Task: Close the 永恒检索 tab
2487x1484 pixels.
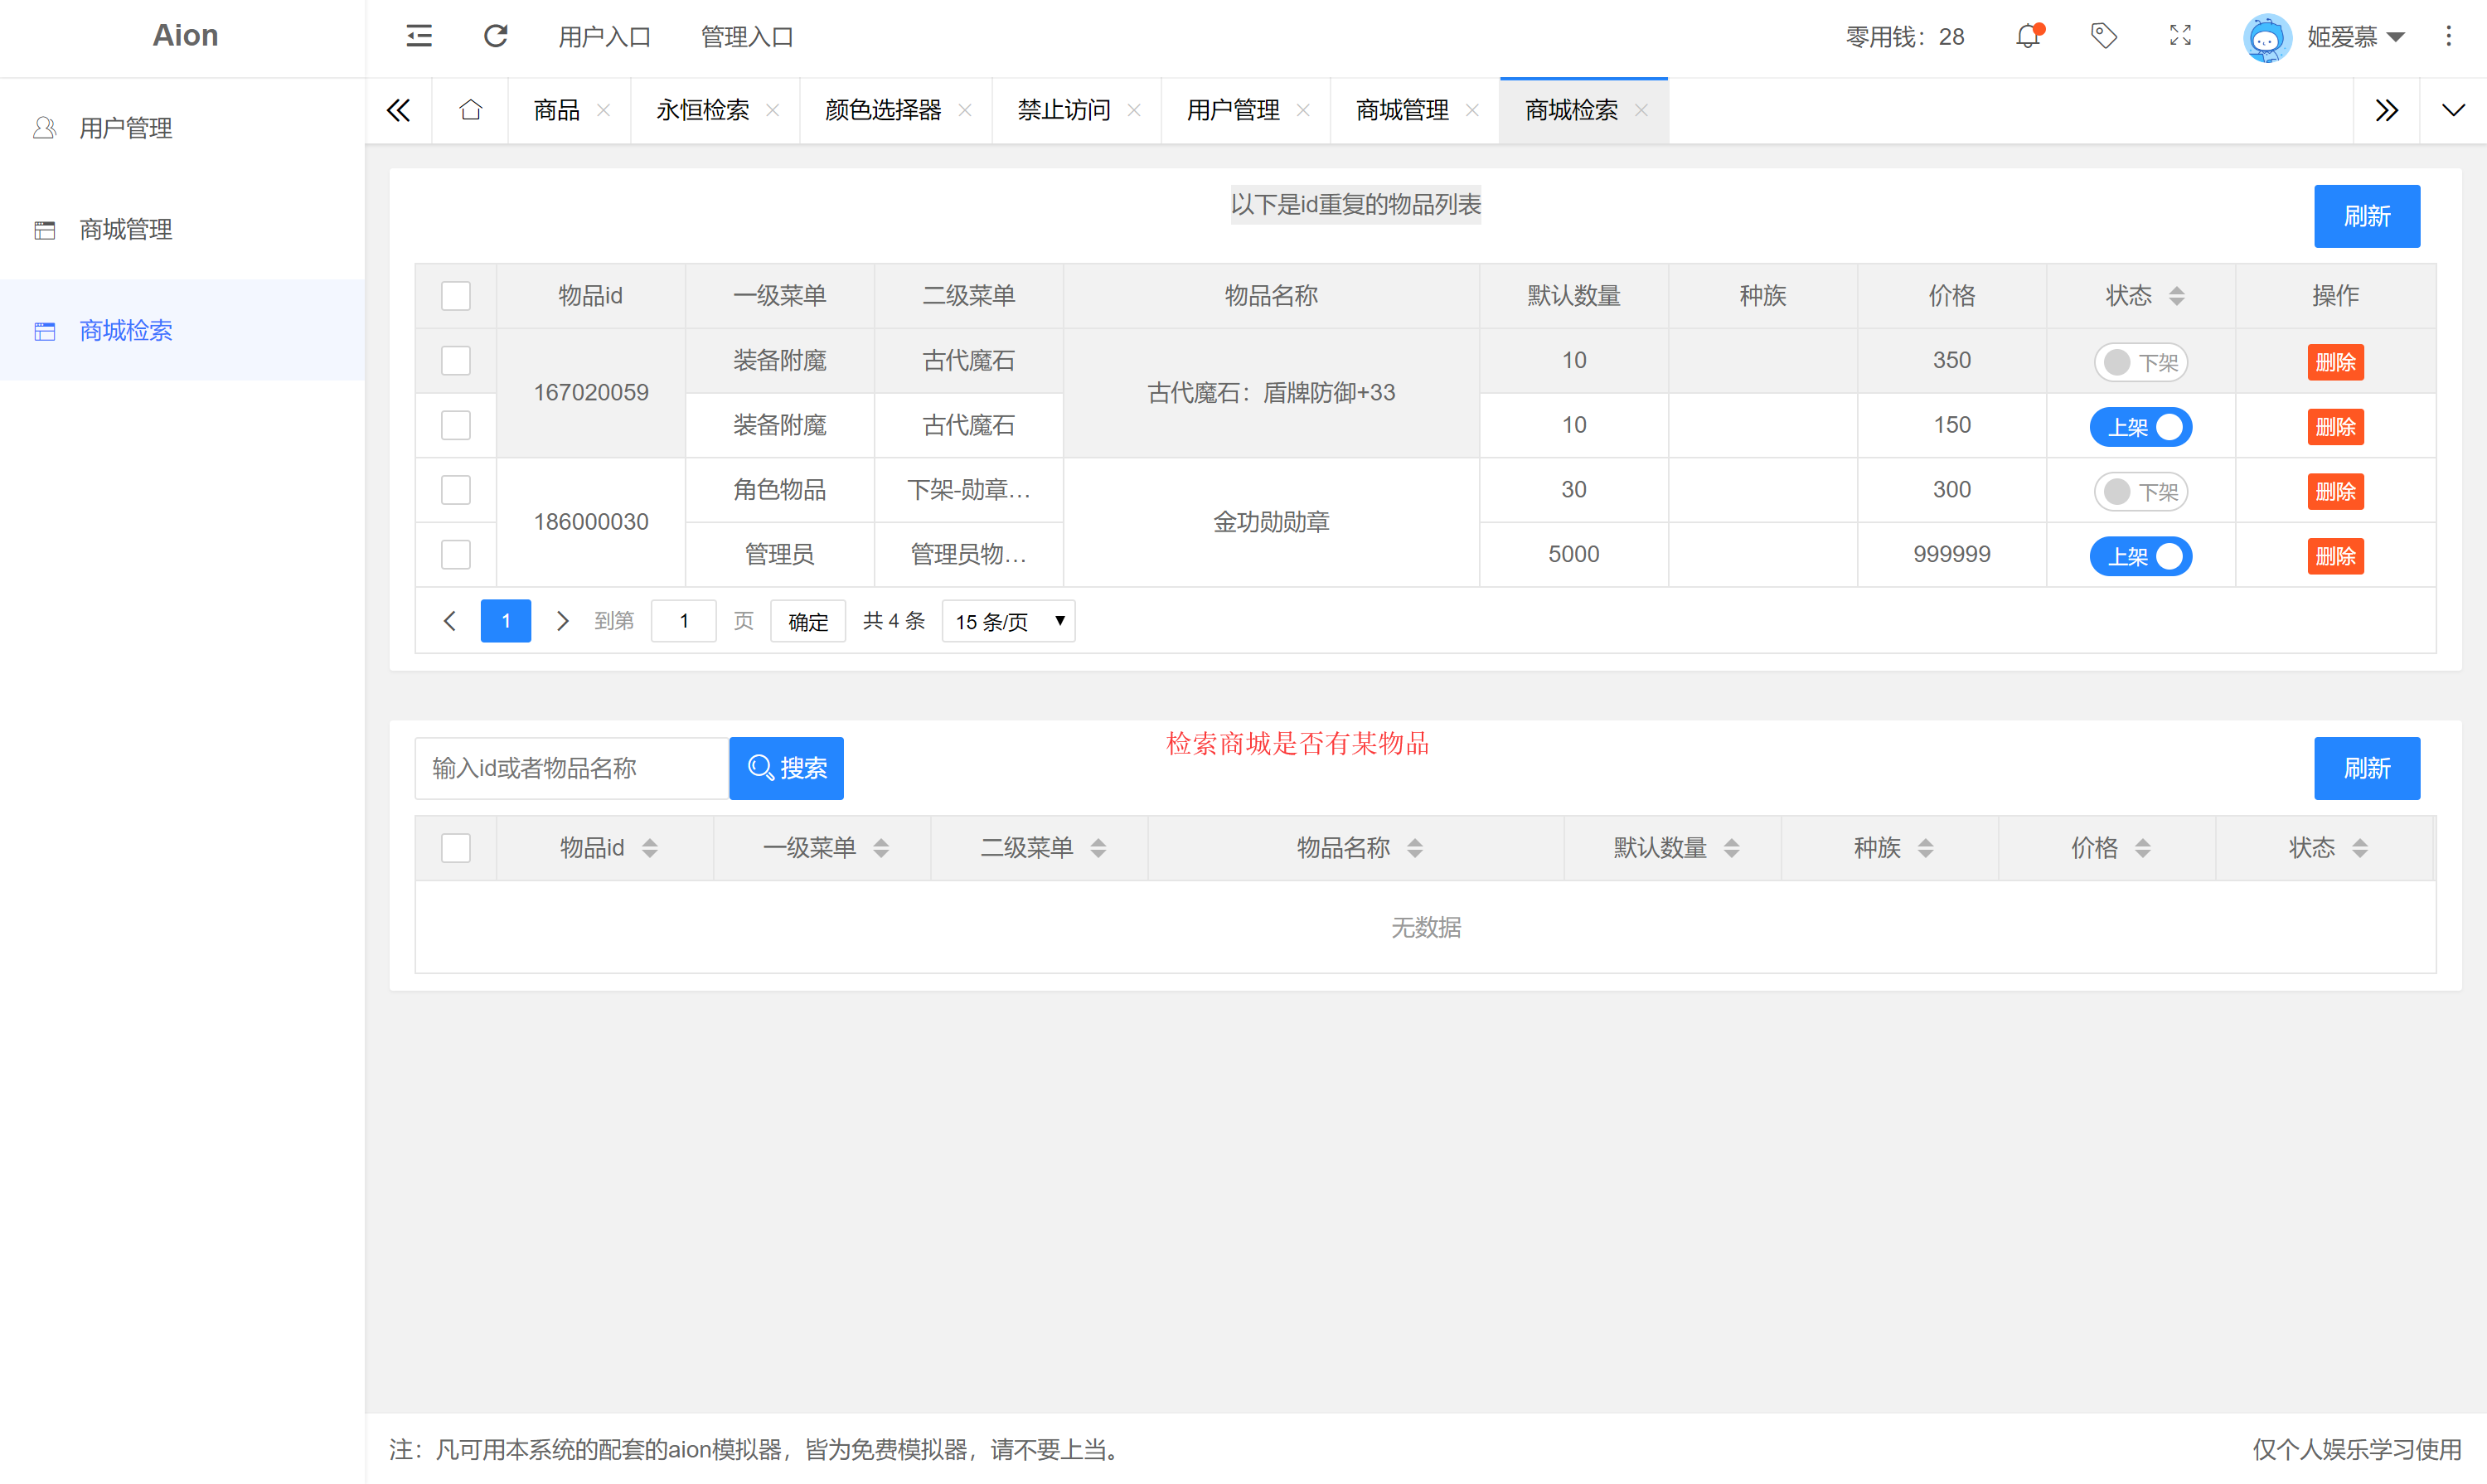Action: click(x=773, y=110)
